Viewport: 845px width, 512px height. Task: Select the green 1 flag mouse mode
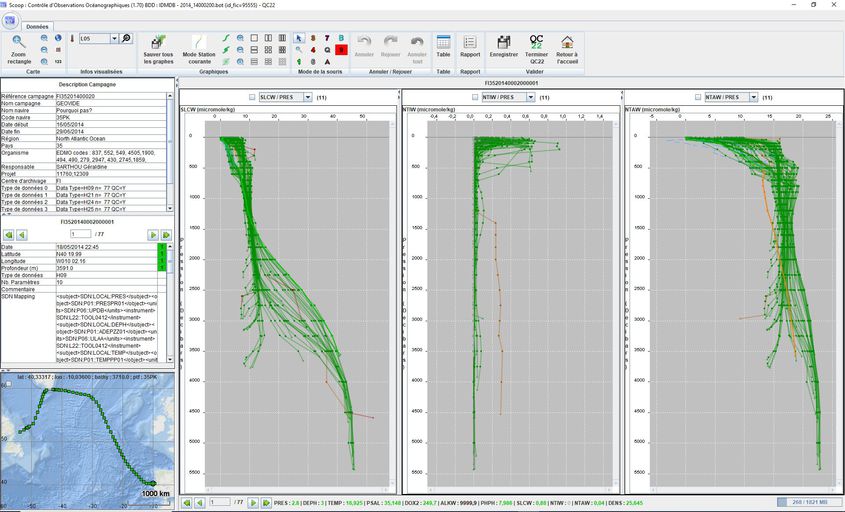click(299, 62)
